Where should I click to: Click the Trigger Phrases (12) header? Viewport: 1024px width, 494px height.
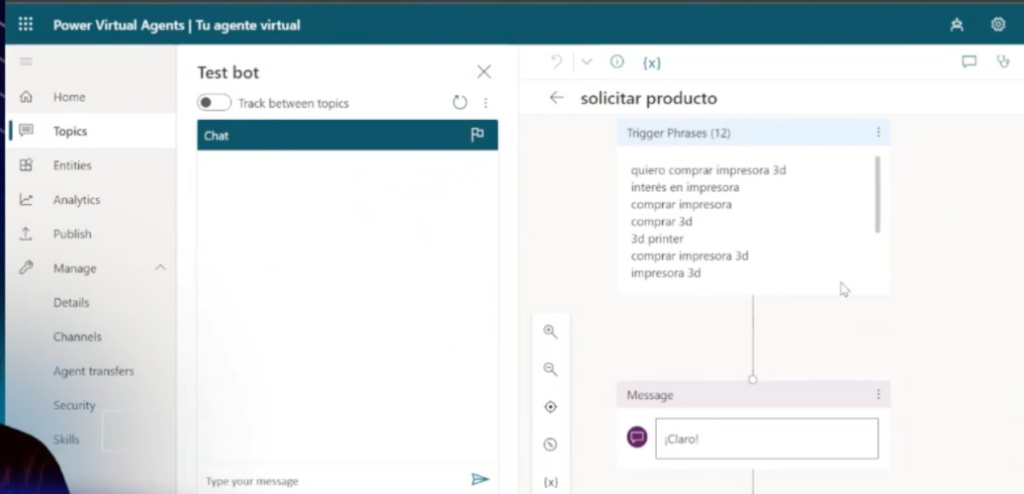point(753,133)
